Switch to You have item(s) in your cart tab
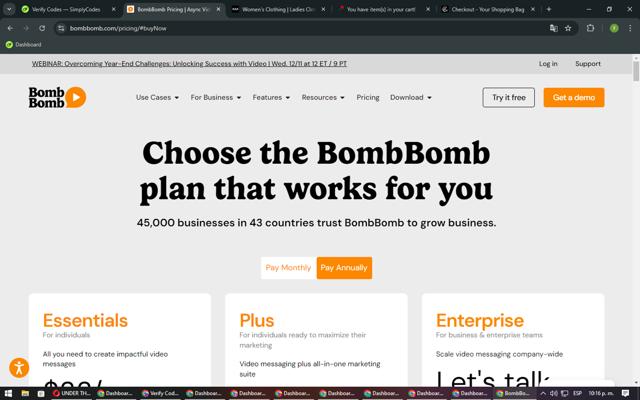The width and height of the screenshot is (640, 400). point(380,9)
